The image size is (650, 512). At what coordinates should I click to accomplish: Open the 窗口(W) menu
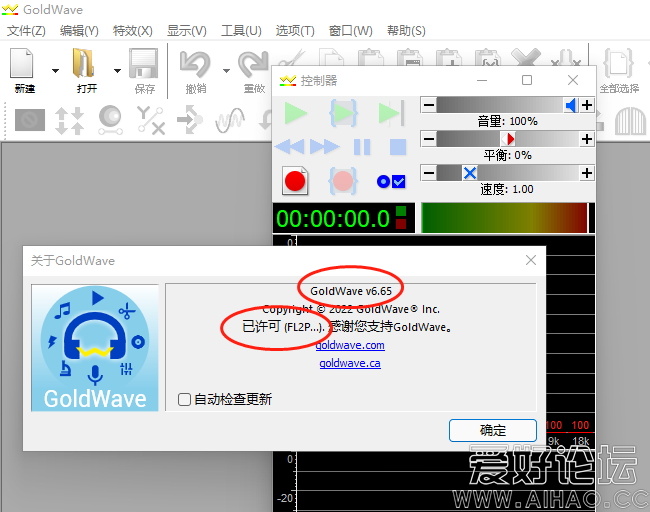pyautogui.click(x=351, y=31)
